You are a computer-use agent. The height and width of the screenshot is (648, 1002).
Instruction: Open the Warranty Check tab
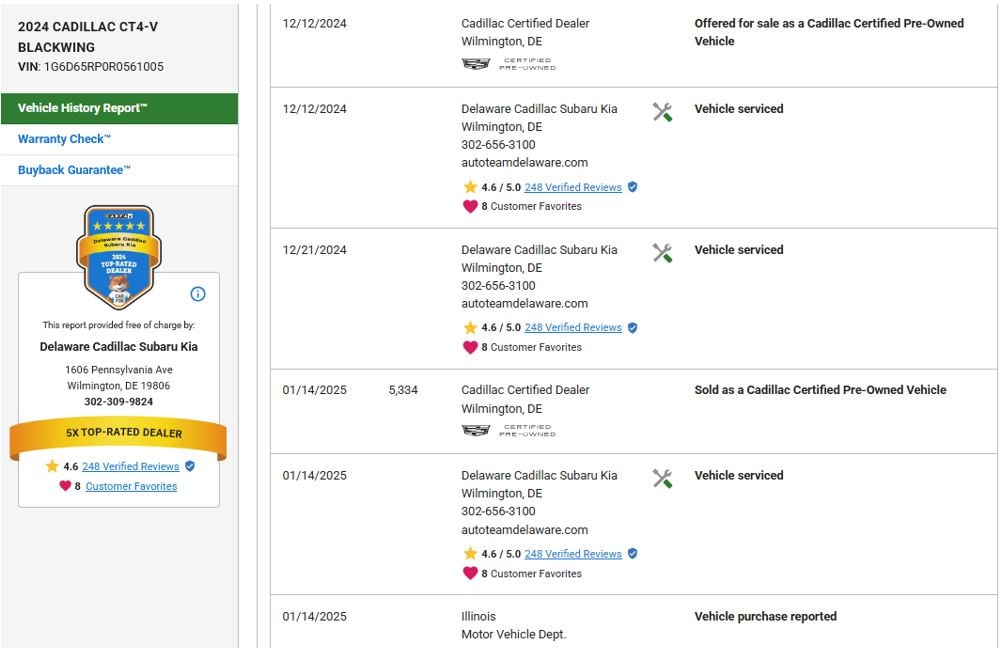coord(65,139)
